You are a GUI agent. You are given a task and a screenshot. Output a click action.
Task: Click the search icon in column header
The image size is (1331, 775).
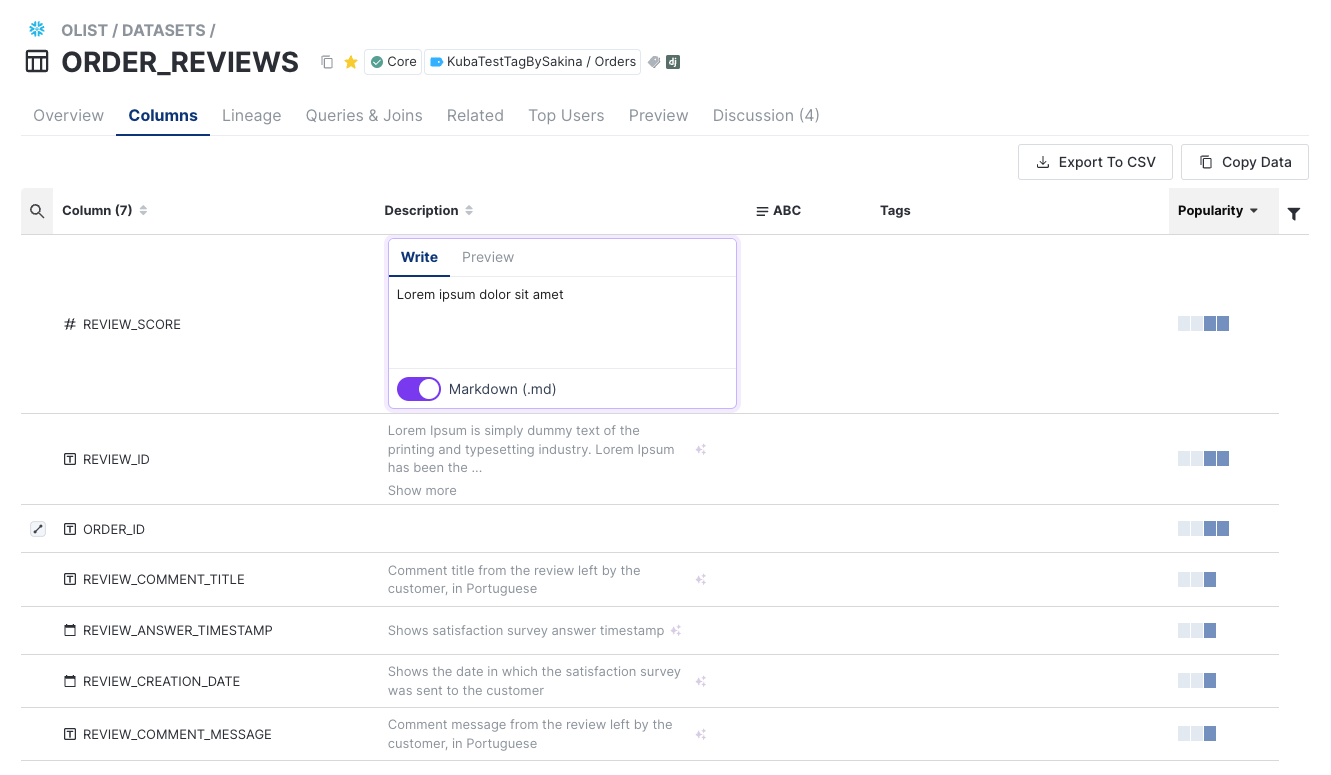point(37,211)
